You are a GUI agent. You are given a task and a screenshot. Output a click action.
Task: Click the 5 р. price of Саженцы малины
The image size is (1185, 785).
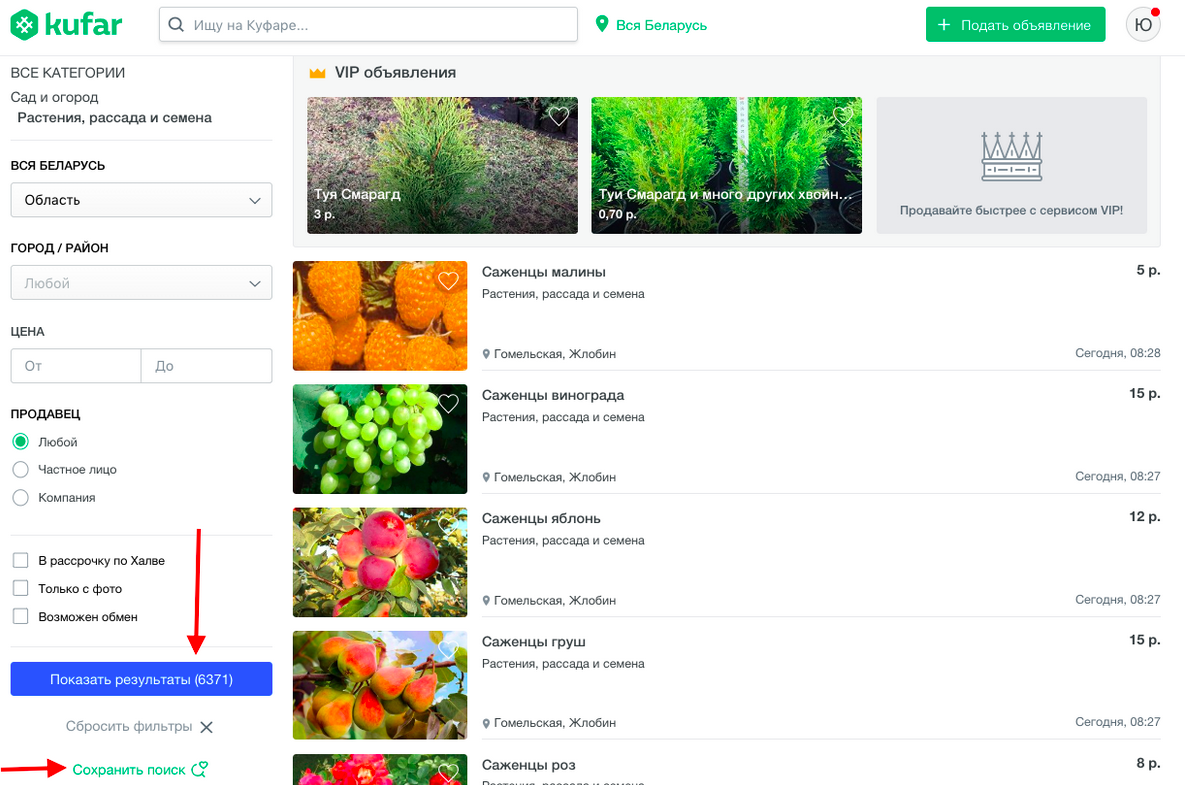click(x=1148, y=270)
